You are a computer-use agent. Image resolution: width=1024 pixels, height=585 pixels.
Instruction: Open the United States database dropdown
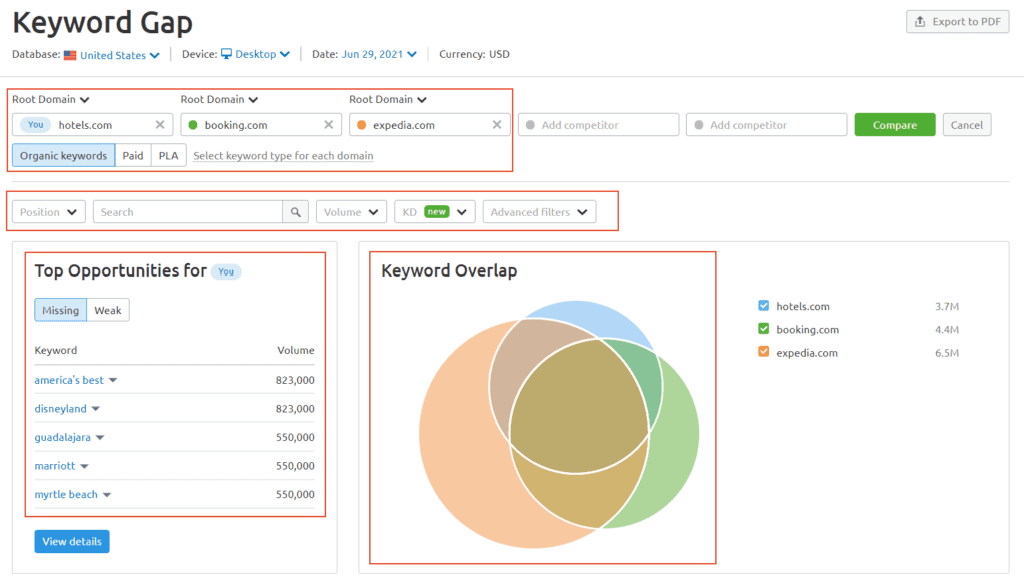point(120,55)
